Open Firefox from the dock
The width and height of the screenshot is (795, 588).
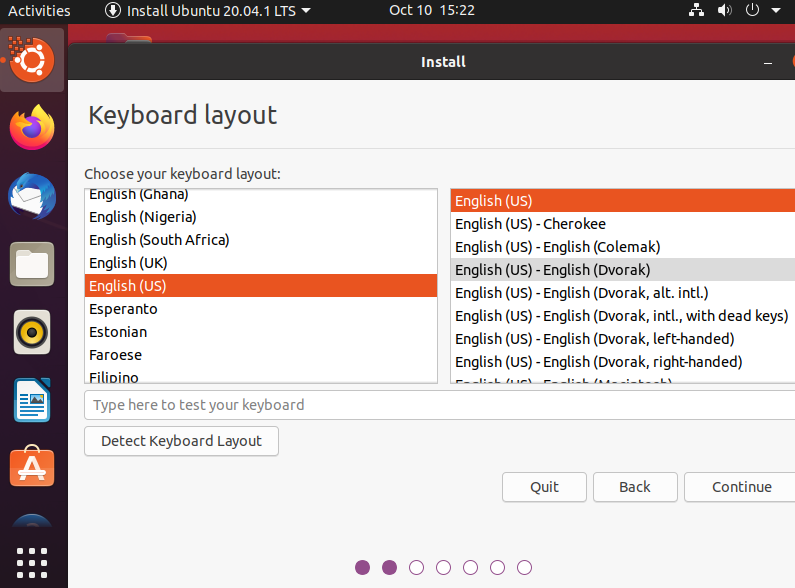pyautogui.click(x=32, y=128)
